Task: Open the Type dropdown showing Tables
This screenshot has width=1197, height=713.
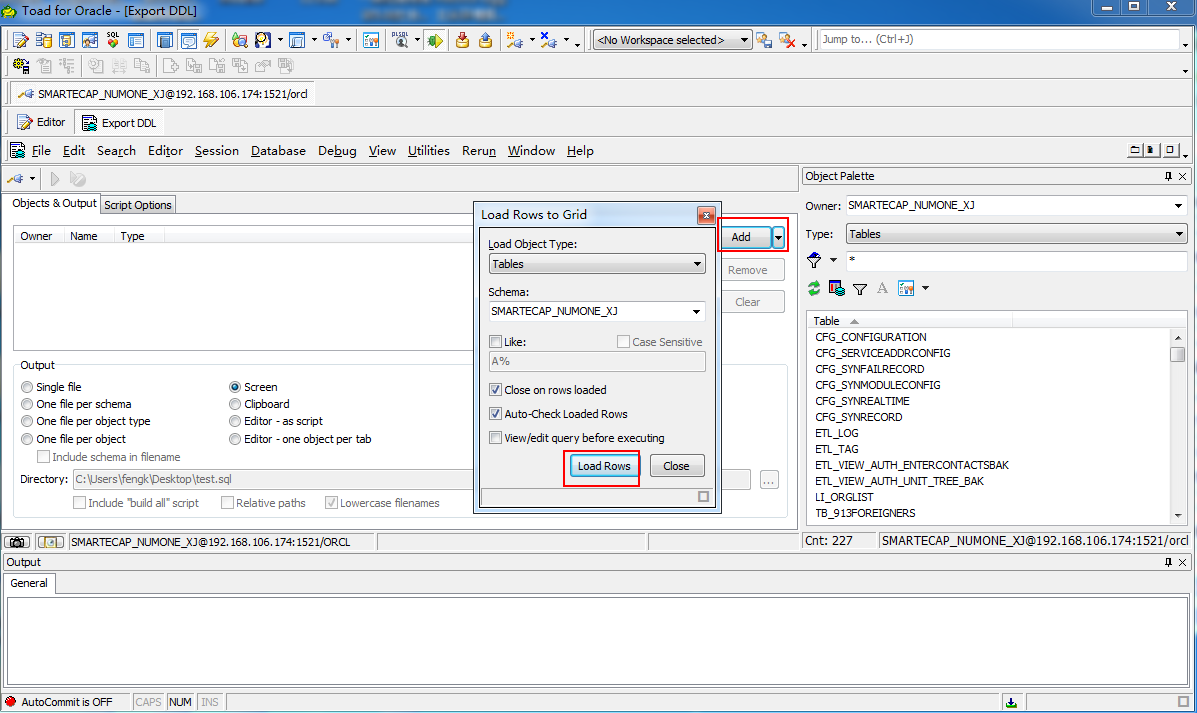Action: tap(1179, 234)
